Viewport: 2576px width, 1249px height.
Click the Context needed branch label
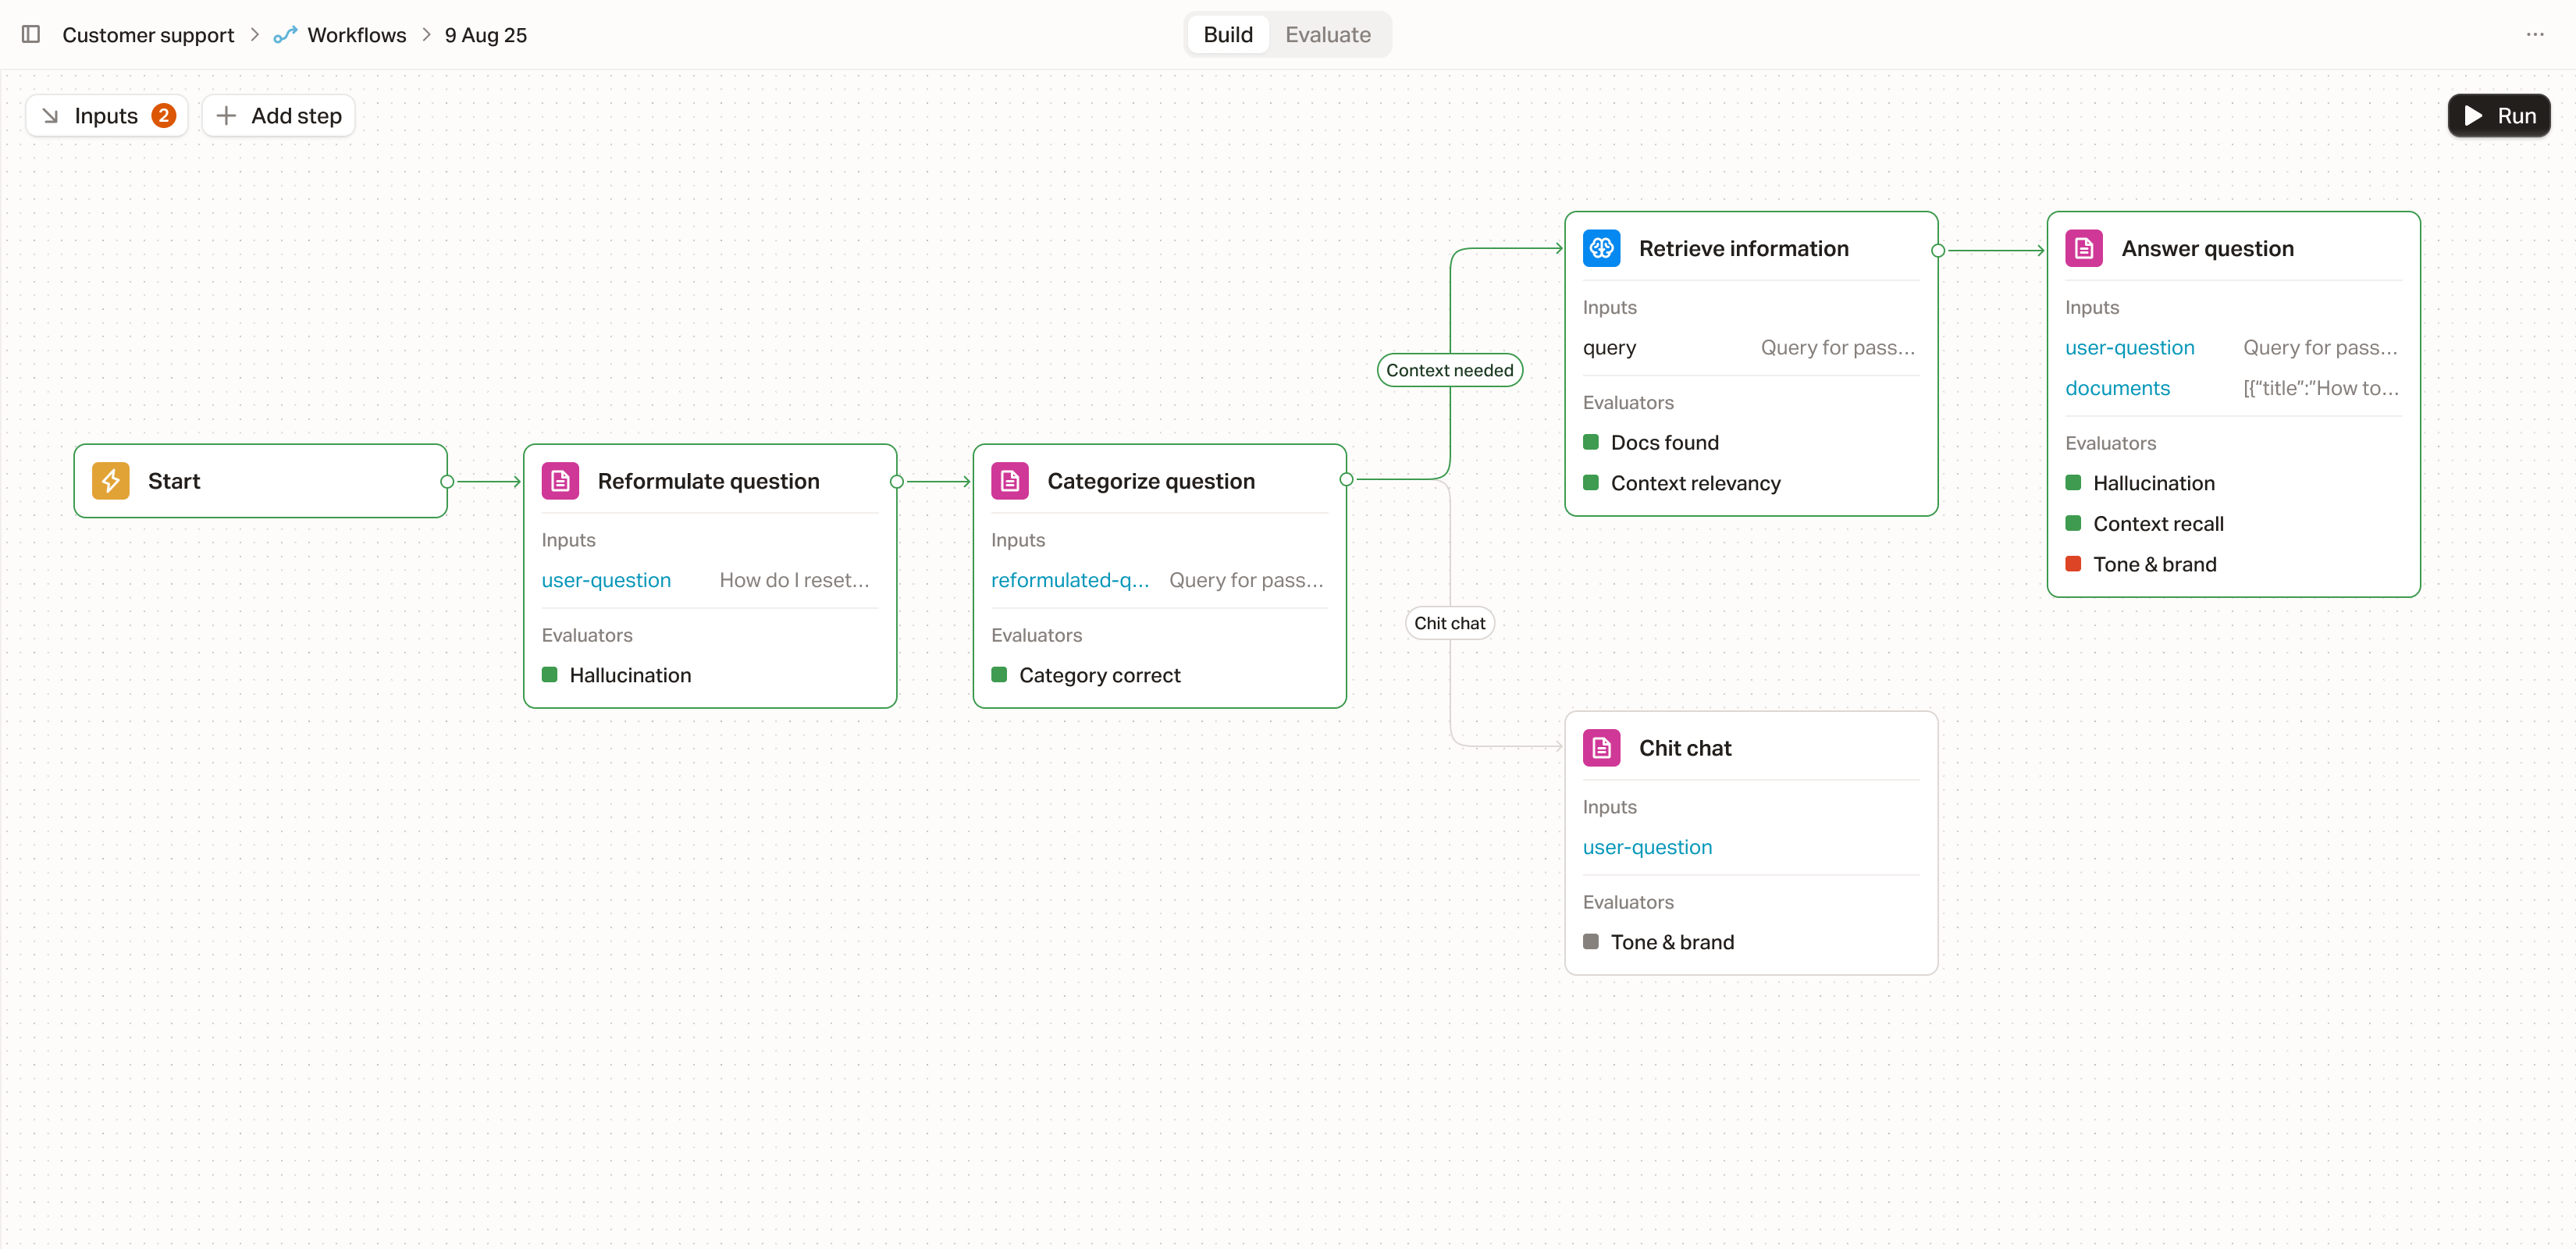[x=1449, y=370]
